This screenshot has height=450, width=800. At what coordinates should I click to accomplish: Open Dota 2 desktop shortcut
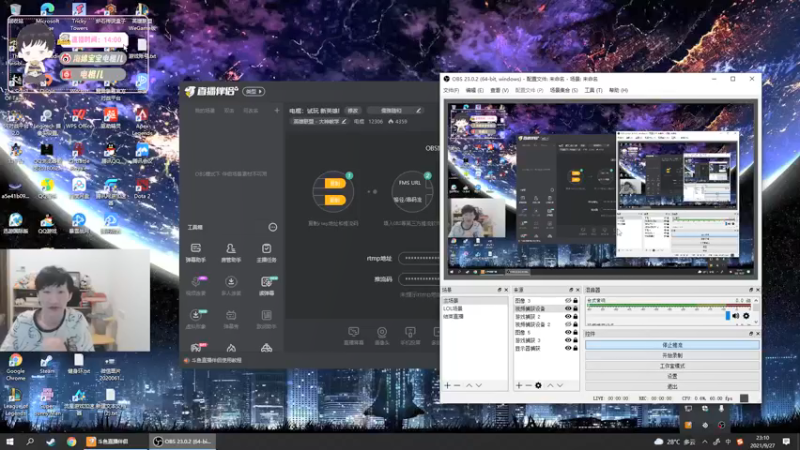[x=142, y=189]
